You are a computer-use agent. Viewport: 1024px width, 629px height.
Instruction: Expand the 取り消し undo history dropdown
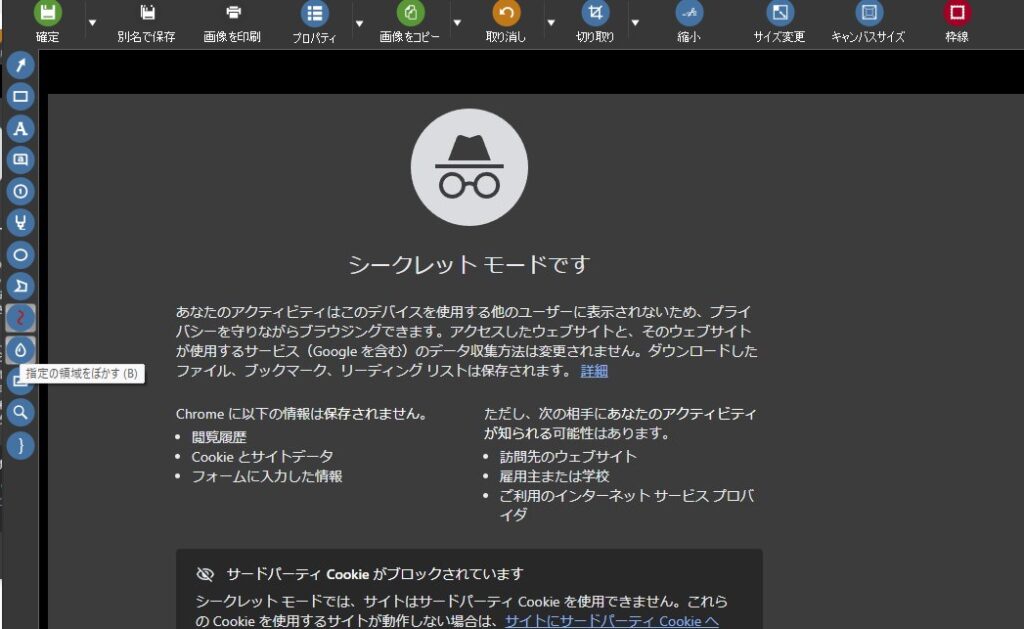point(549,21)
